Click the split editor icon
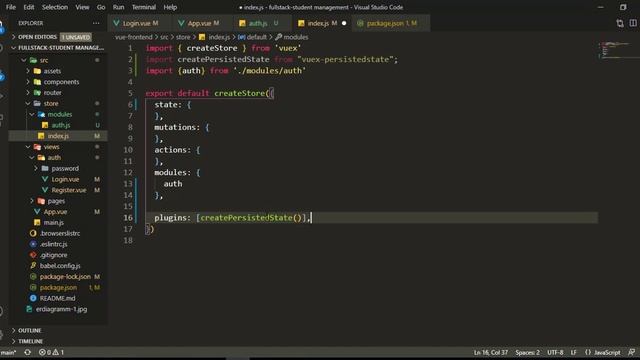Image resolution: width=640 pixels, height=360 pixels. pyautogui.click(x=633, y=23)
